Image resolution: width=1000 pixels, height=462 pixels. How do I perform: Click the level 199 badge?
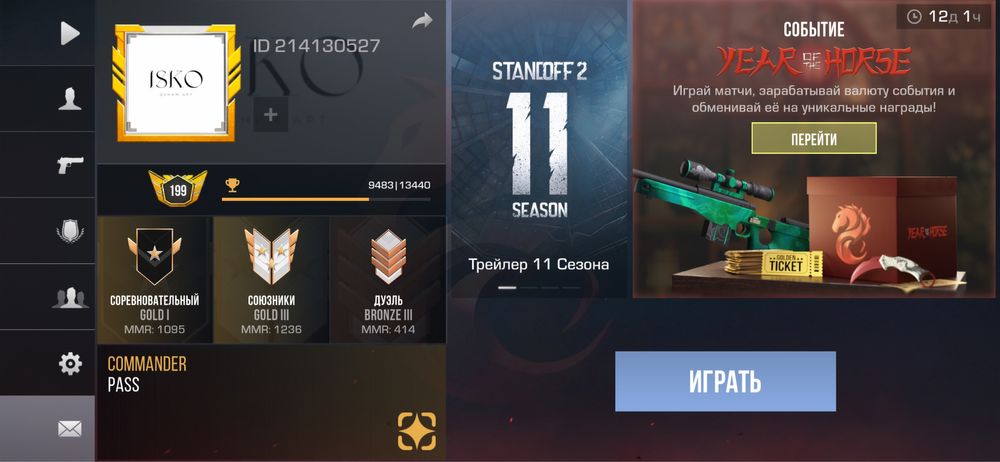178,188
